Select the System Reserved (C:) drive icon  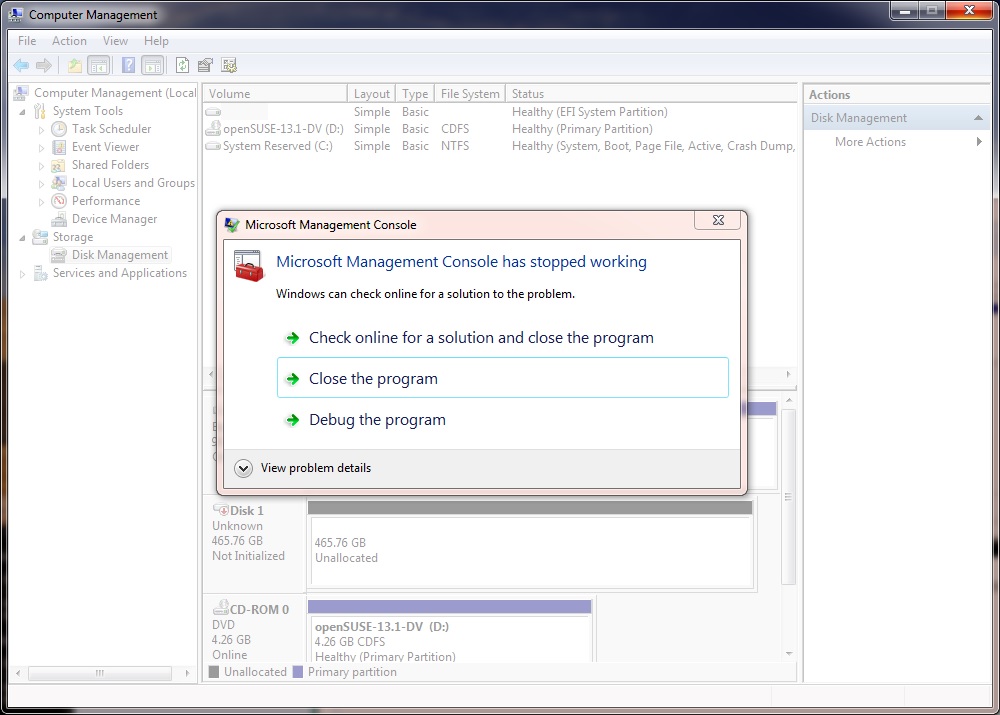point(213,146)
